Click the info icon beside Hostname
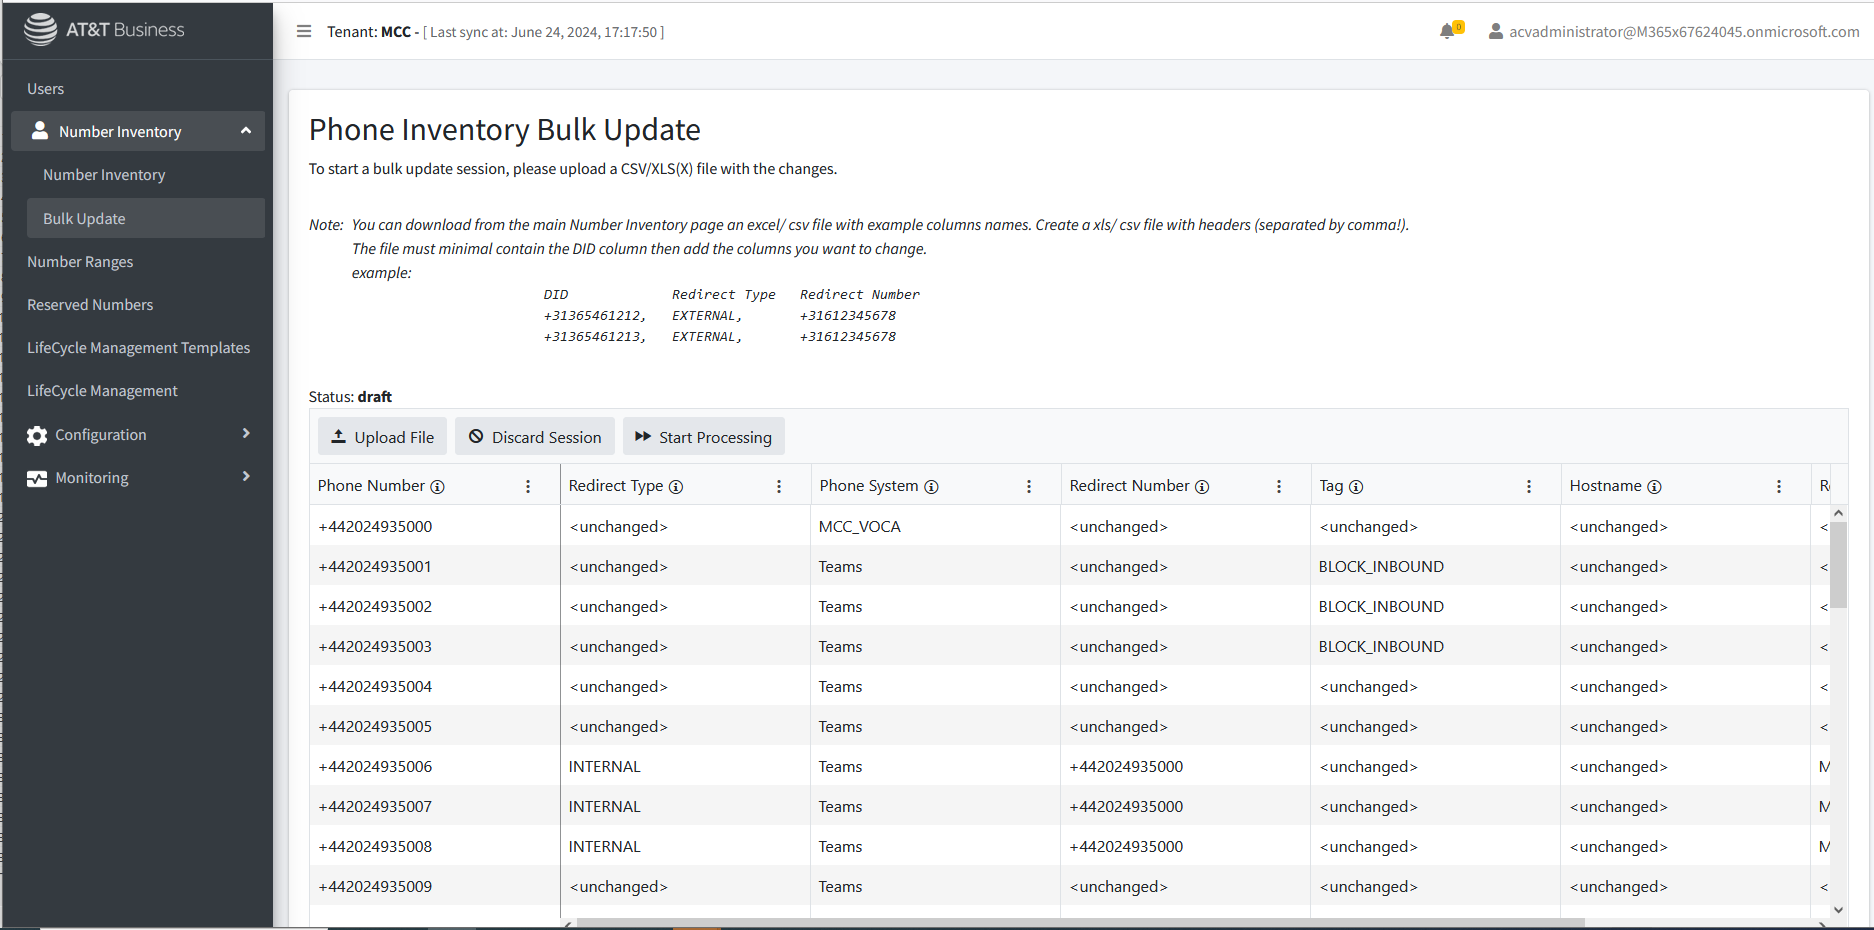The image size is (1874, 930). (x=1654, y=487)
